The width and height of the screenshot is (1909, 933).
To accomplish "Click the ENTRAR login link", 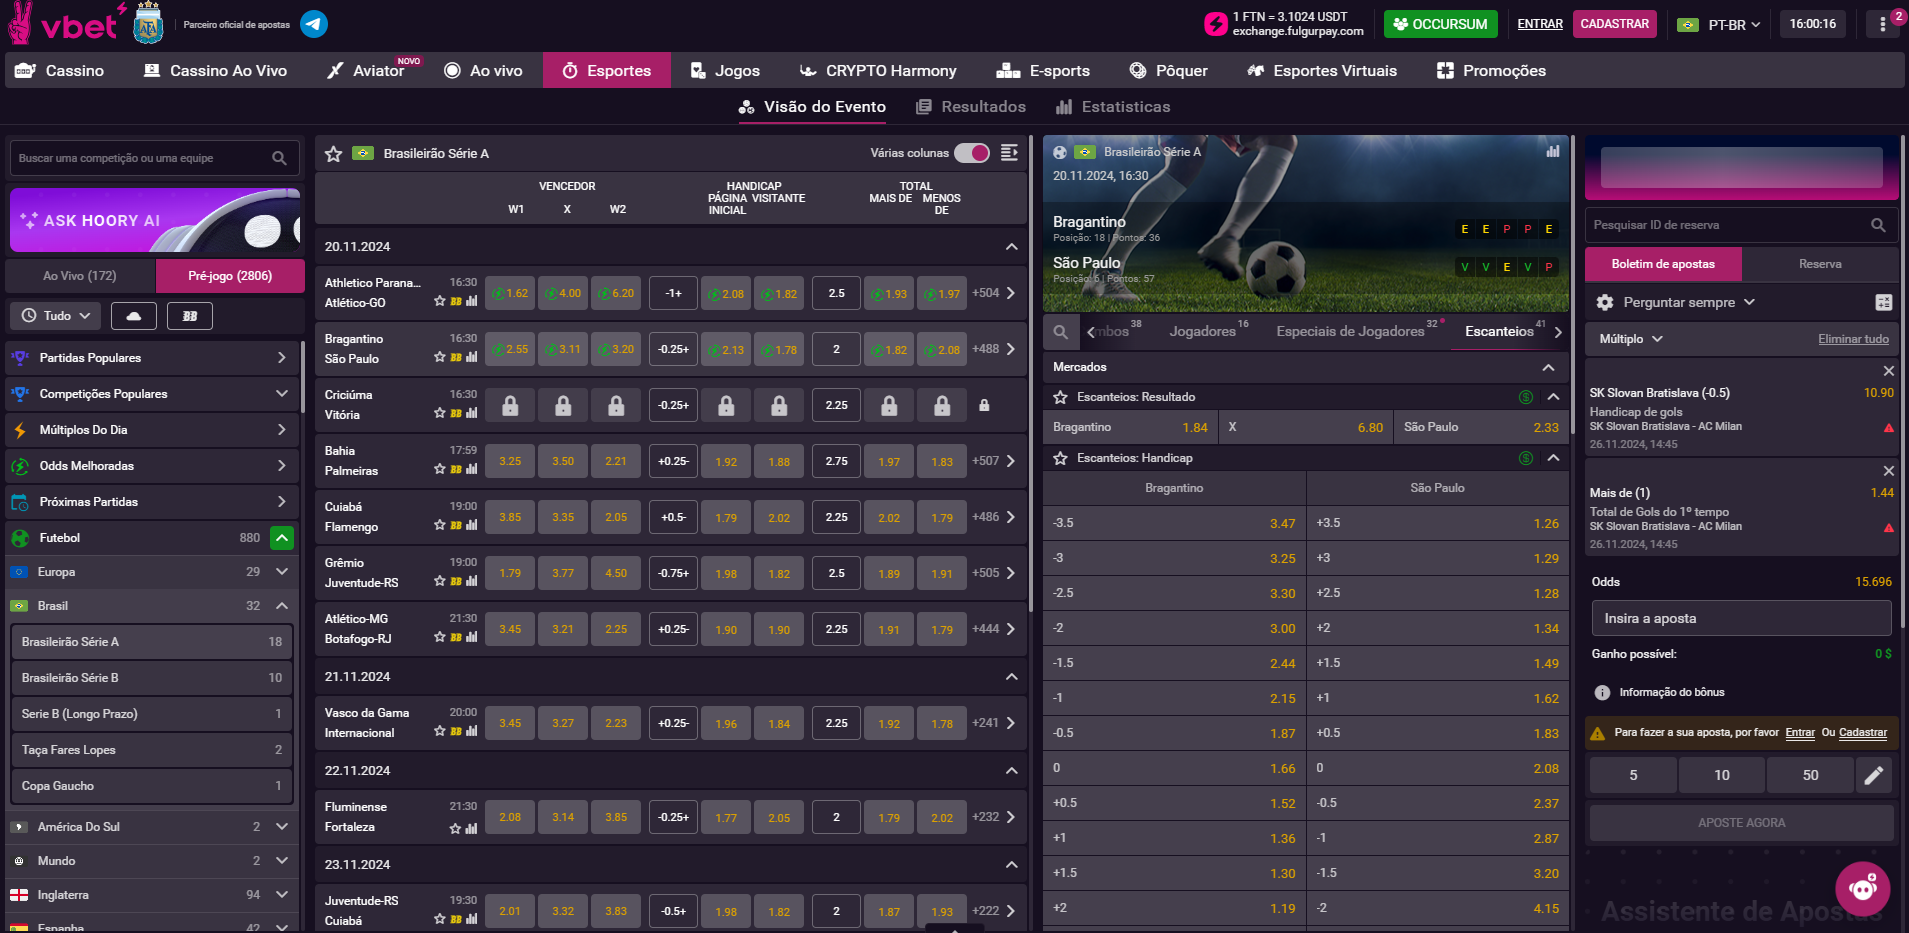I will coord(1540,24).
